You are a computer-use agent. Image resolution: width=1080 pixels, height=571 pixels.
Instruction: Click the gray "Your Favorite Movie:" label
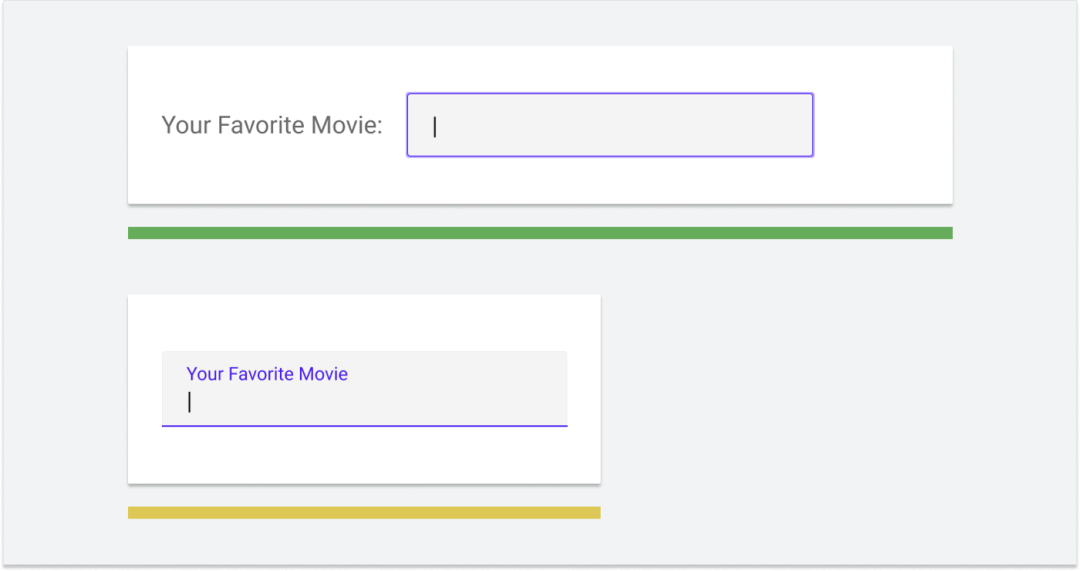pos(272,125)
